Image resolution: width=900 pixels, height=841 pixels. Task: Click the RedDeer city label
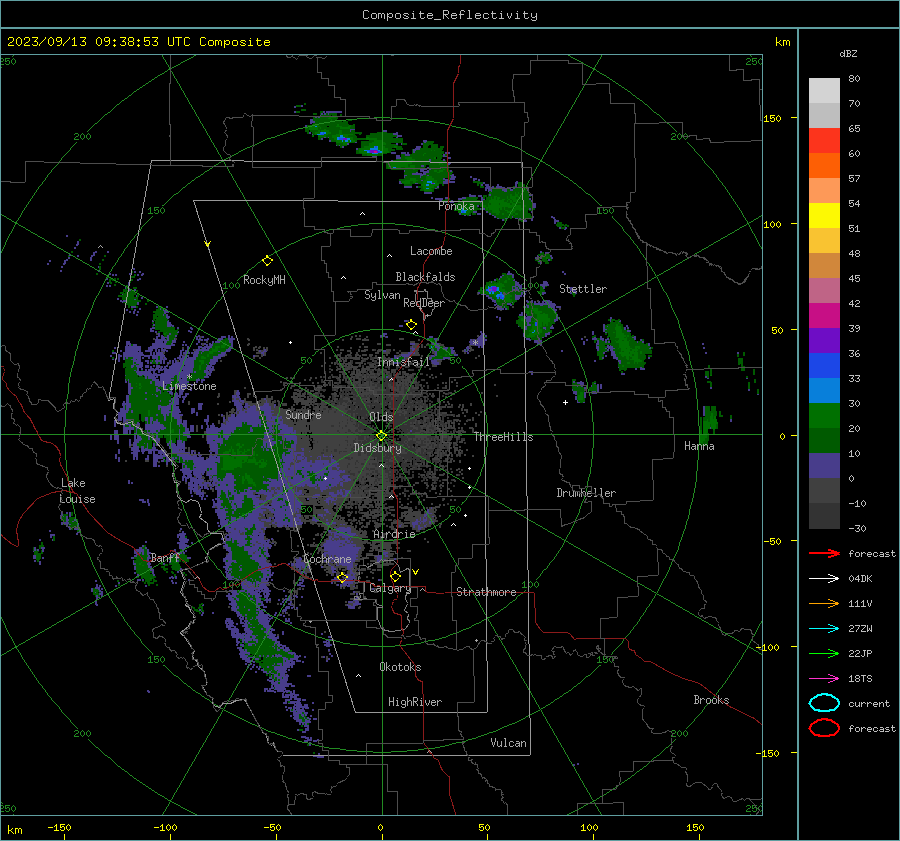pyautogui.click(x=424, y=303)
